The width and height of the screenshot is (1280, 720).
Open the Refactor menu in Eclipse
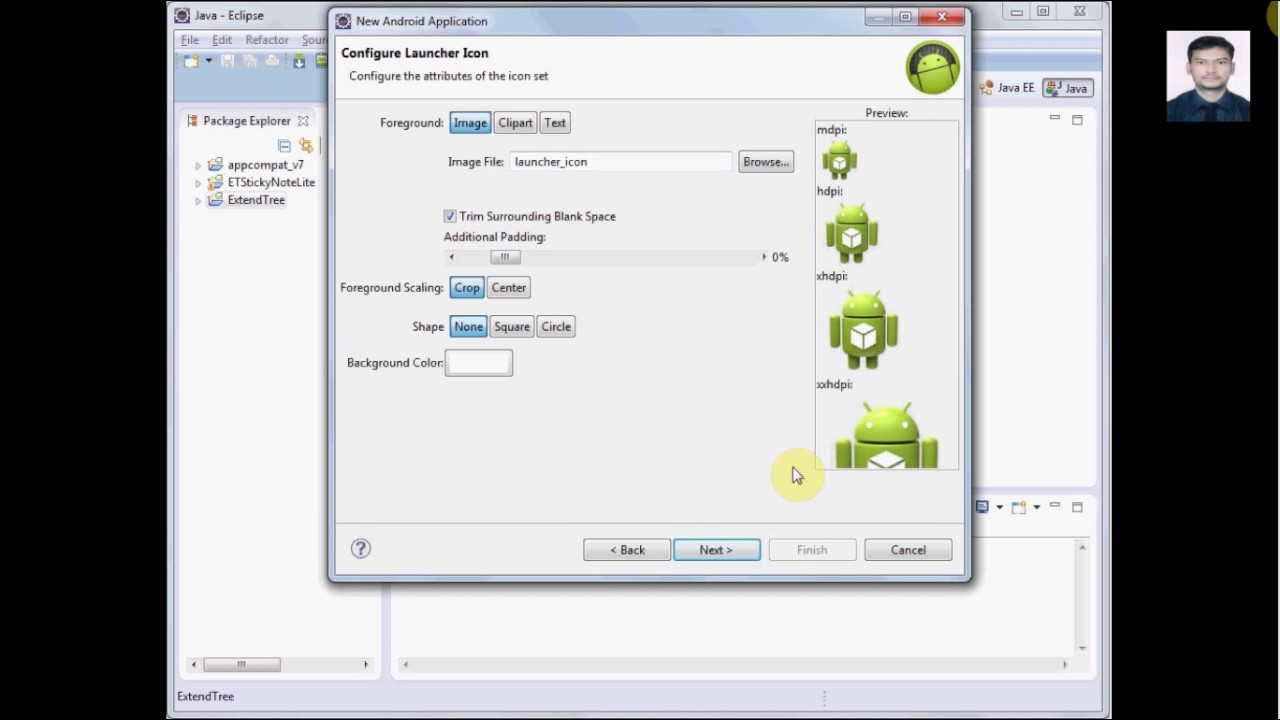click(267, 40)
